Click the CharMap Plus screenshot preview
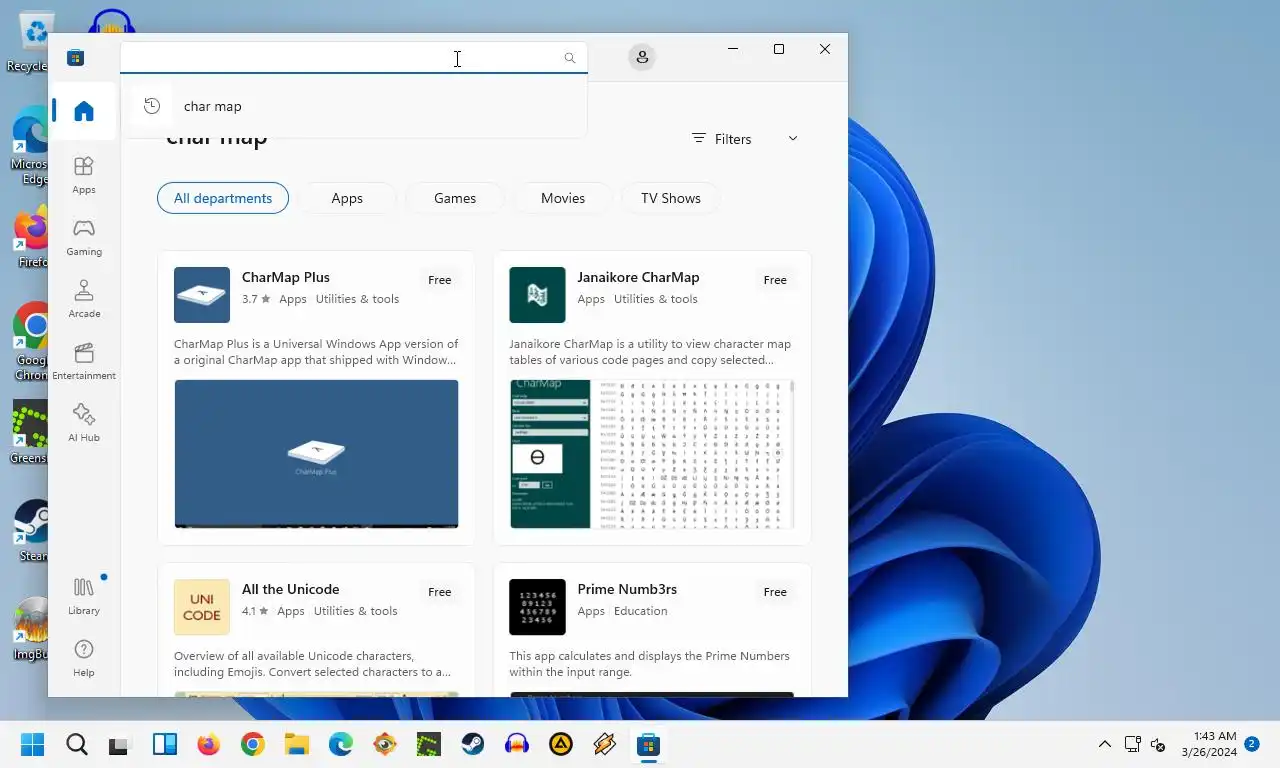 316,454
